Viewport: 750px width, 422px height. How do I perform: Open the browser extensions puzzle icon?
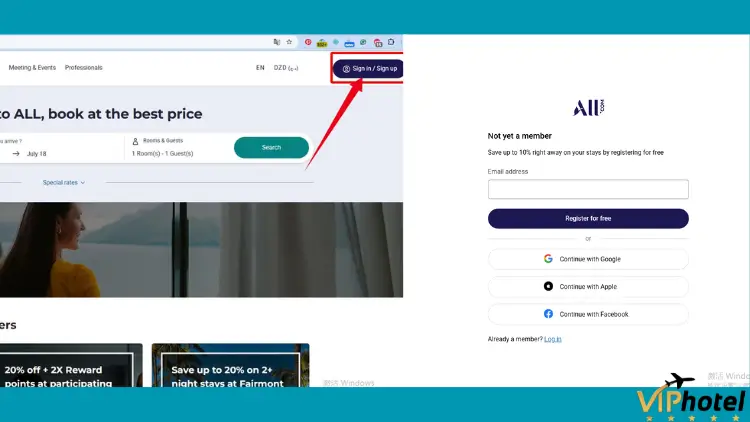[x=391, y=42]
